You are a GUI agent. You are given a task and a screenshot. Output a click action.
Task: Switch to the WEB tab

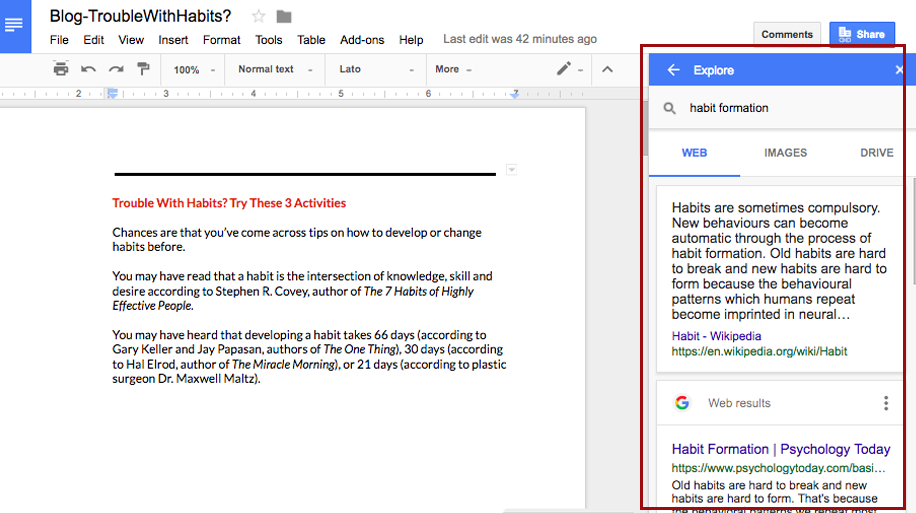coord(694,152)
